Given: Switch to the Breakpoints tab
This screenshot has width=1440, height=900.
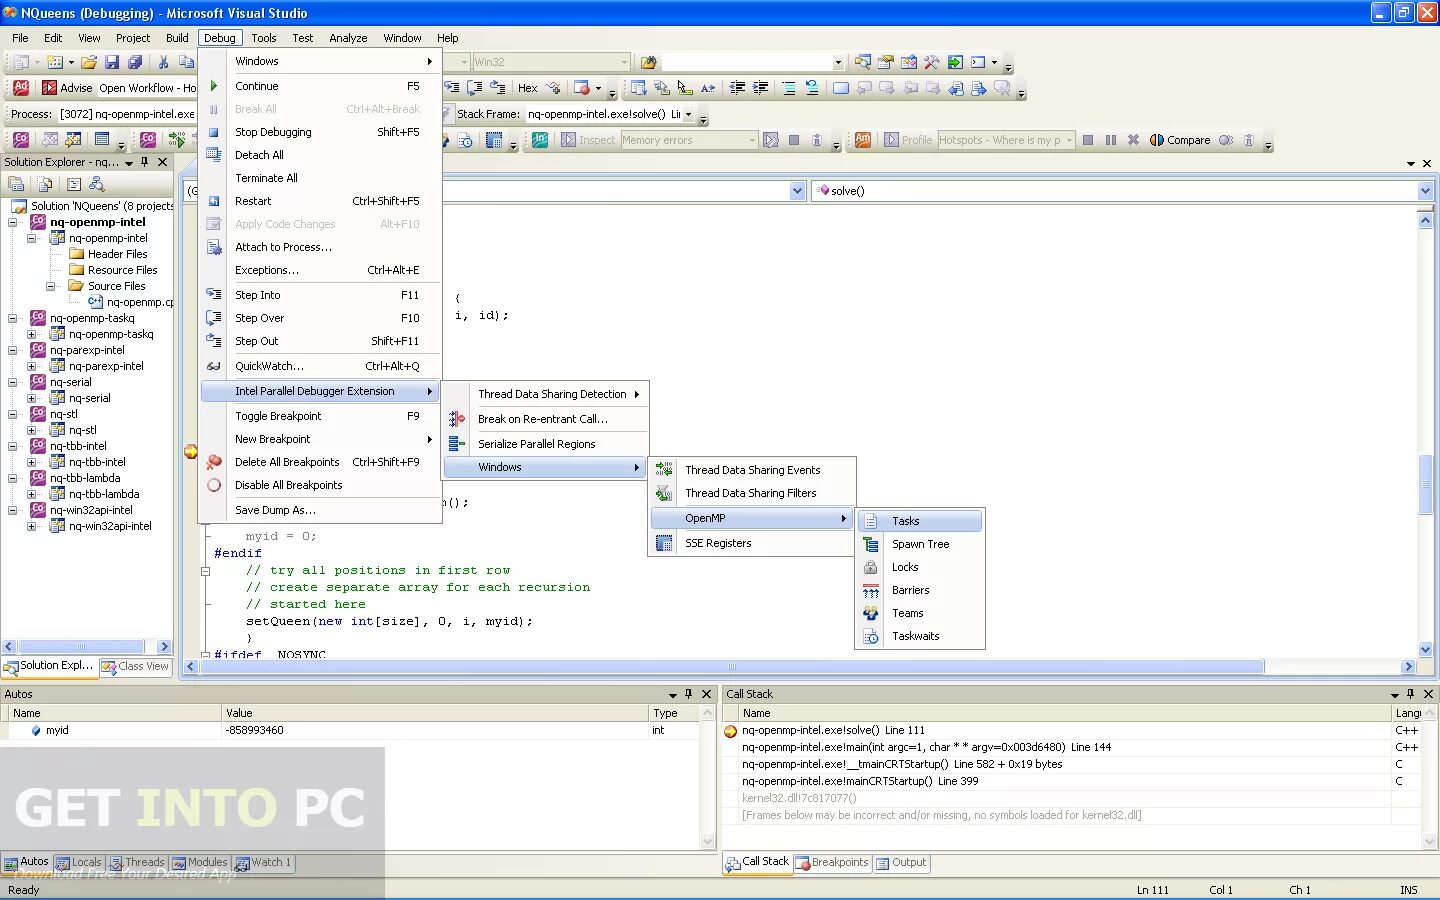Looking at the screenshot, I should (832, 862).
